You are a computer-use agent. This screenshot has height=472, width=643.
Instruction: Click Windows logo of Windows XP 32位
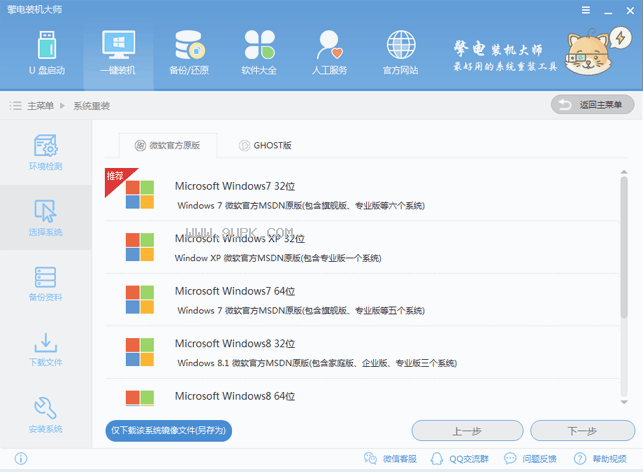click(x=140, y=247)
